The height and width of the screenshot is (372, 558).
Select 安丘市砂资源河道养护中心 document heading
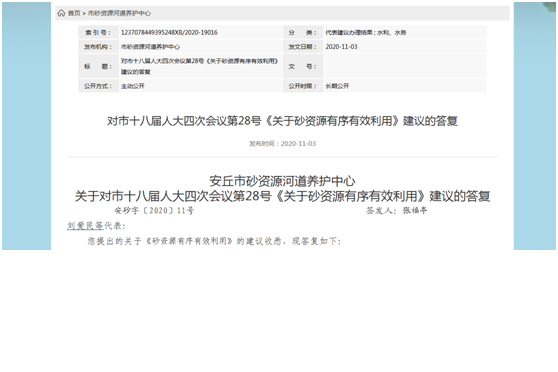coord(282,181)
